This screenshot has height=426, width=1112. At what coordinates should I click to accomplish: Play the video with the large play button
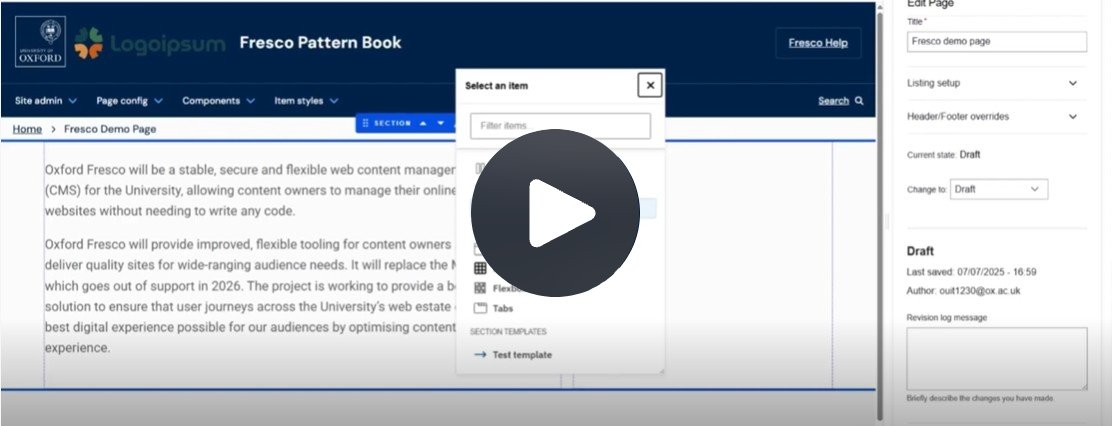click(555, 213)
